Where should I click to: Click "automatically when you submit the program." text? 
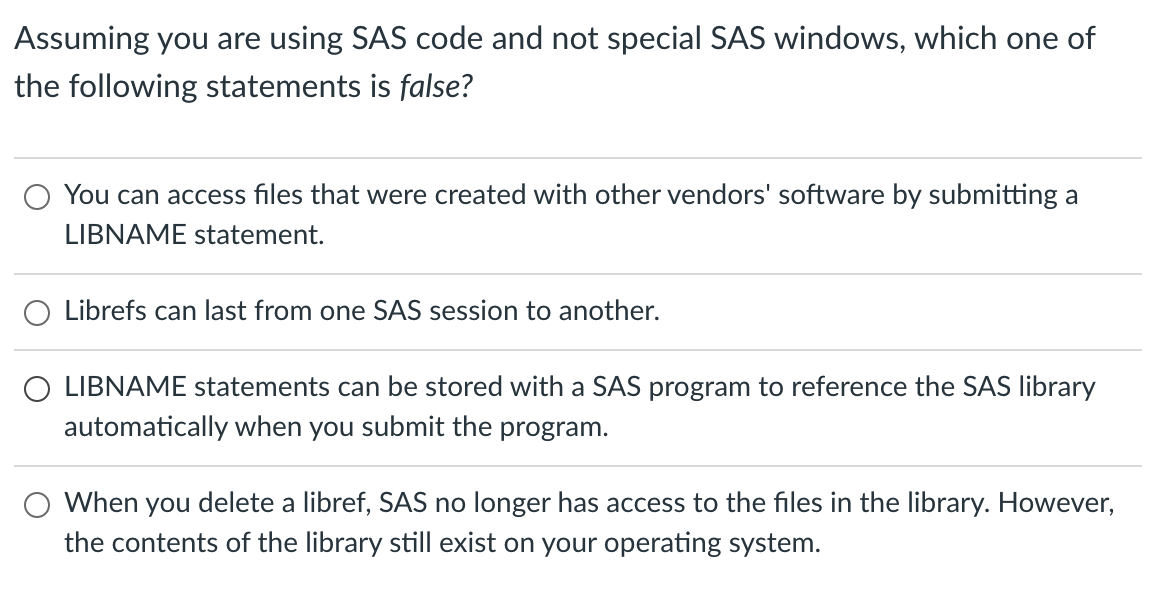337,427
